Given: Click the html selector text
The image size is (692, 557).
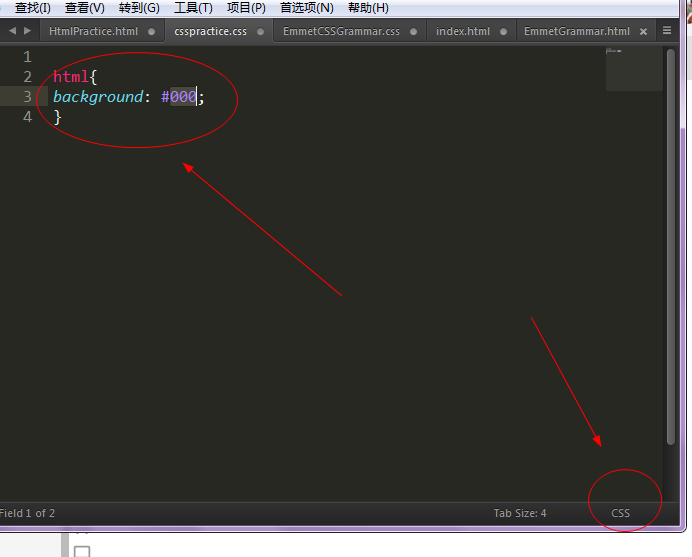Looking at the screenshot, I should (71, 77).
